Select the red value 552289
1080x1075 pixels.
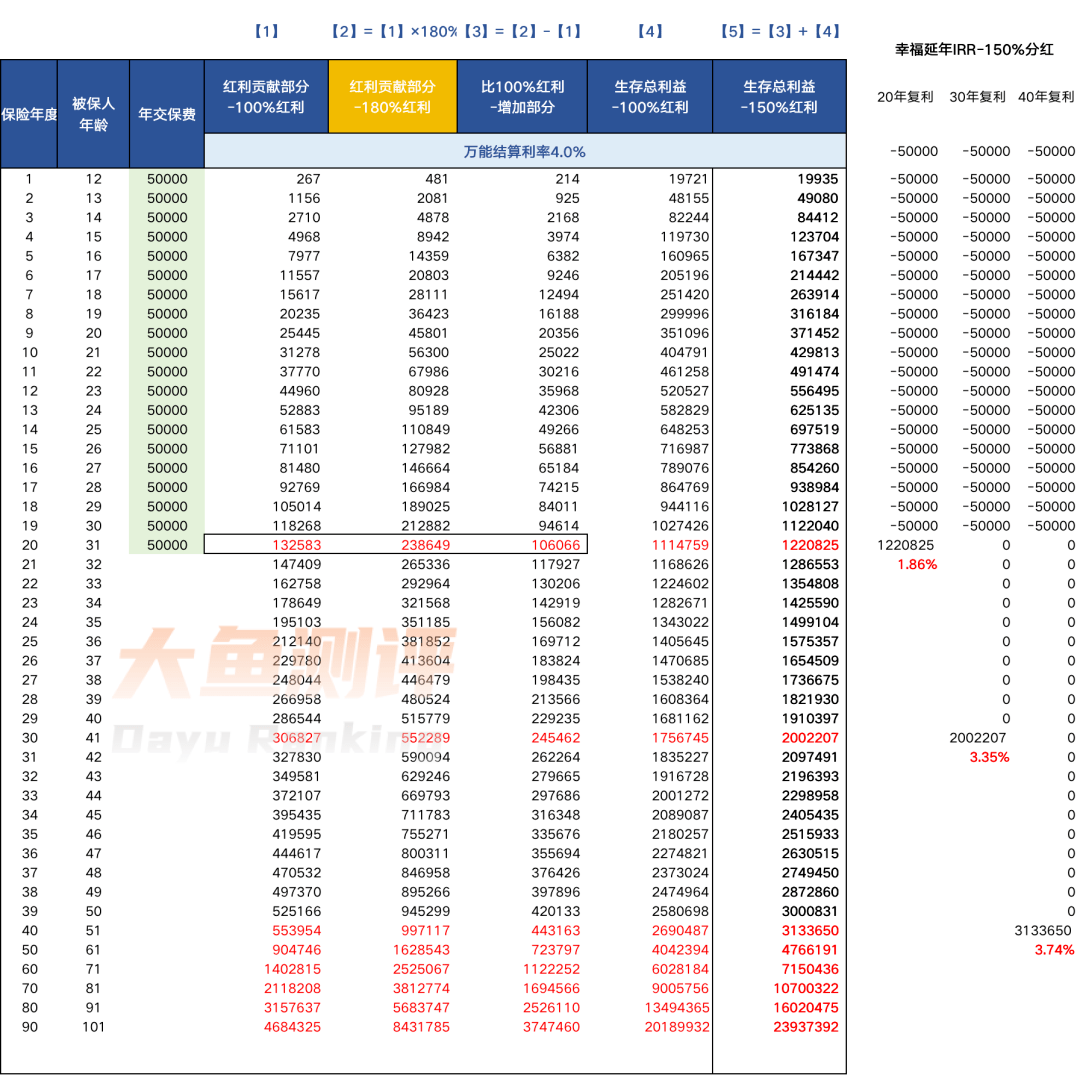pyautogui.click(x=425, y=738)
